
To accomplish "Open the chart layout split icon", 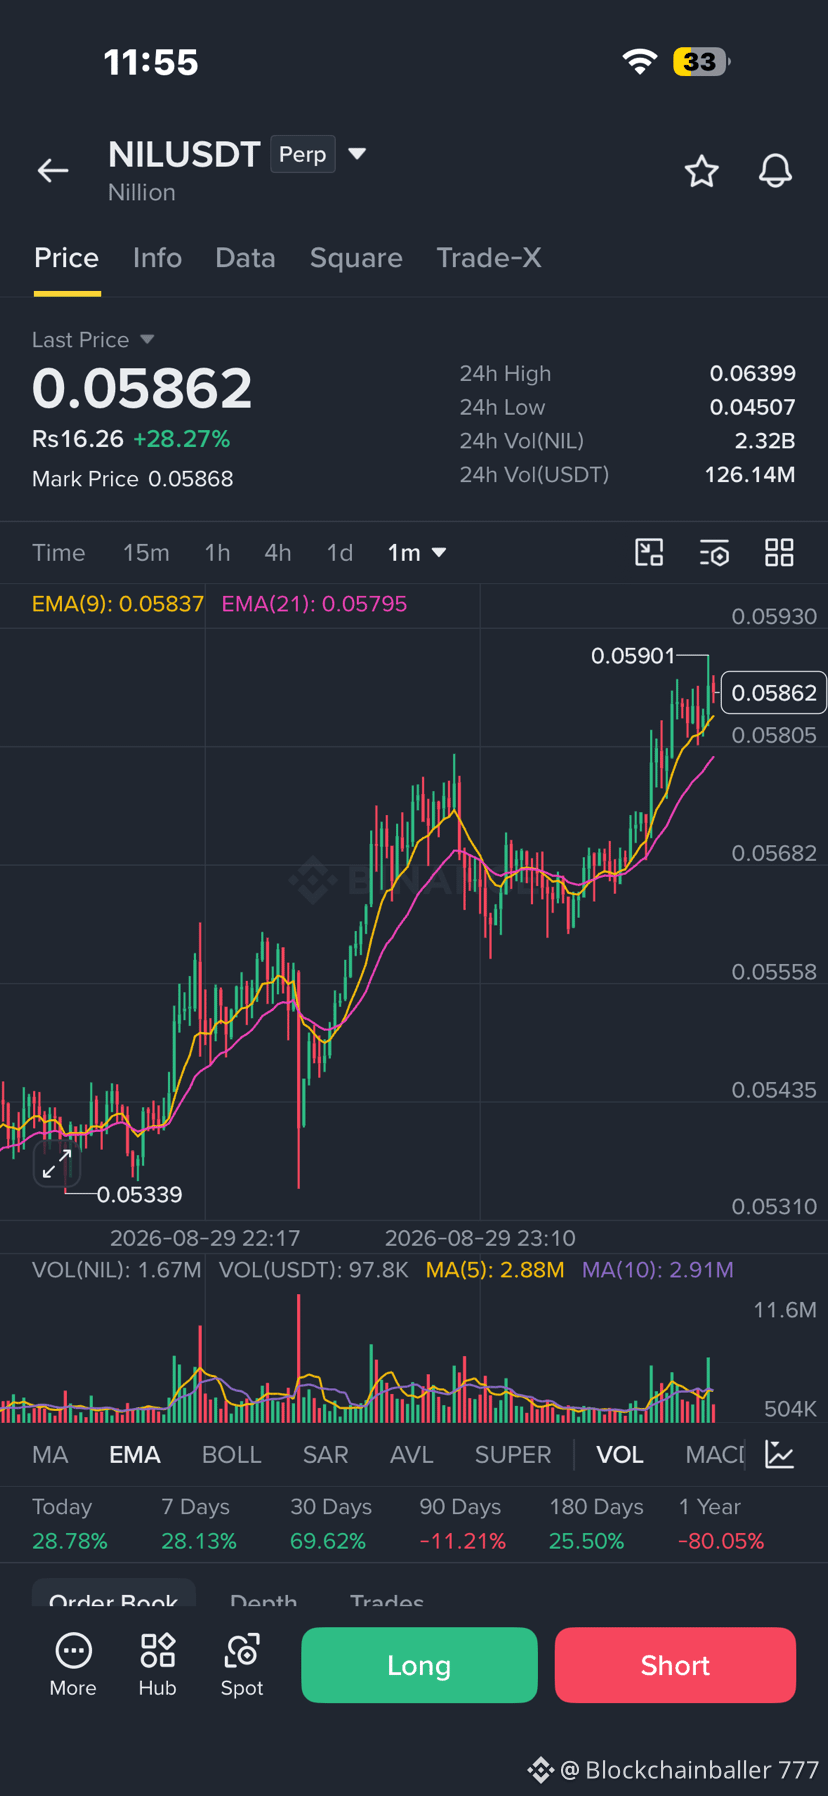I will pyautogui.click(x=649, y=552).
